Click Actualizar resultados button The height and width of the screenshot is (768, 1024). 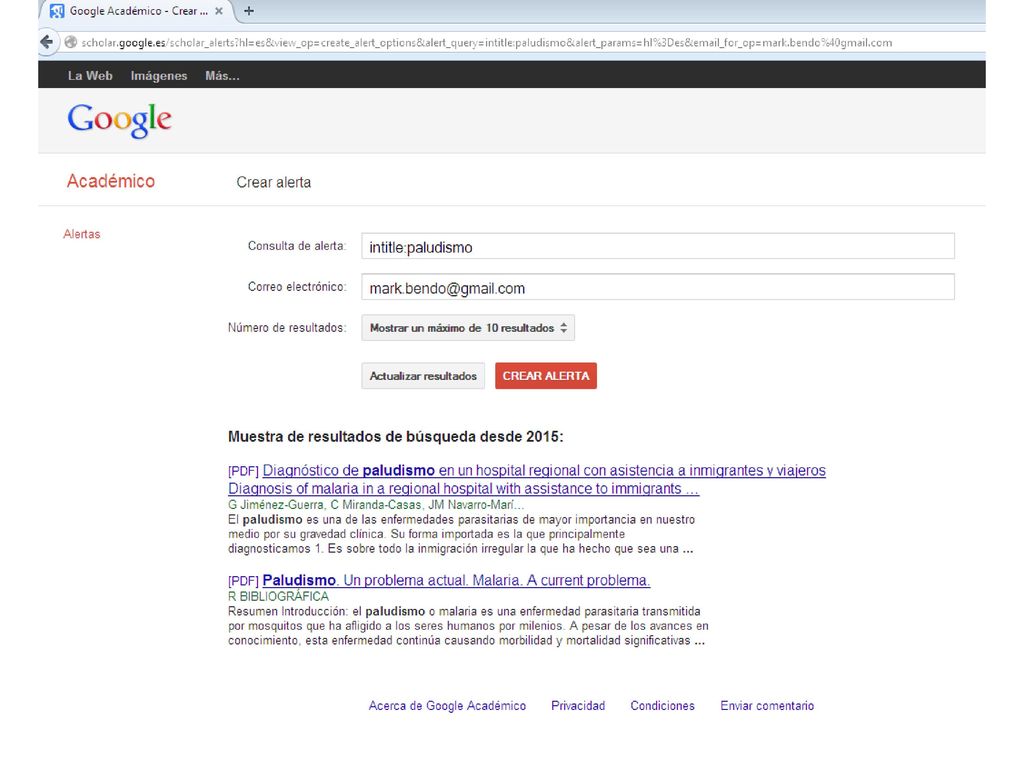[x=423, y=376]
